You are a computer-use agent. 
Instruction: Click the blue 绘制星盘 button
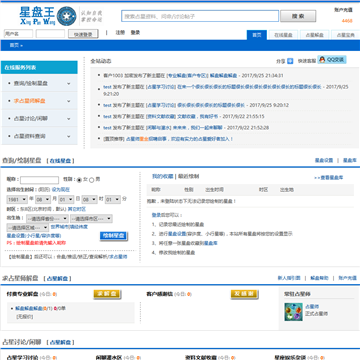pos(113,236)
